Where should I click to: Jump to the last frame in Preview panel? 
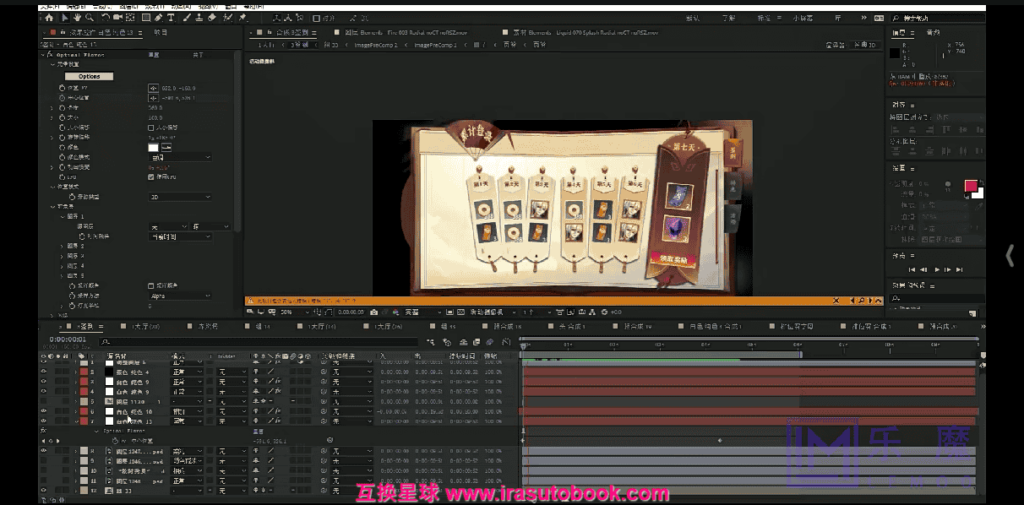[x=959, y=269]
